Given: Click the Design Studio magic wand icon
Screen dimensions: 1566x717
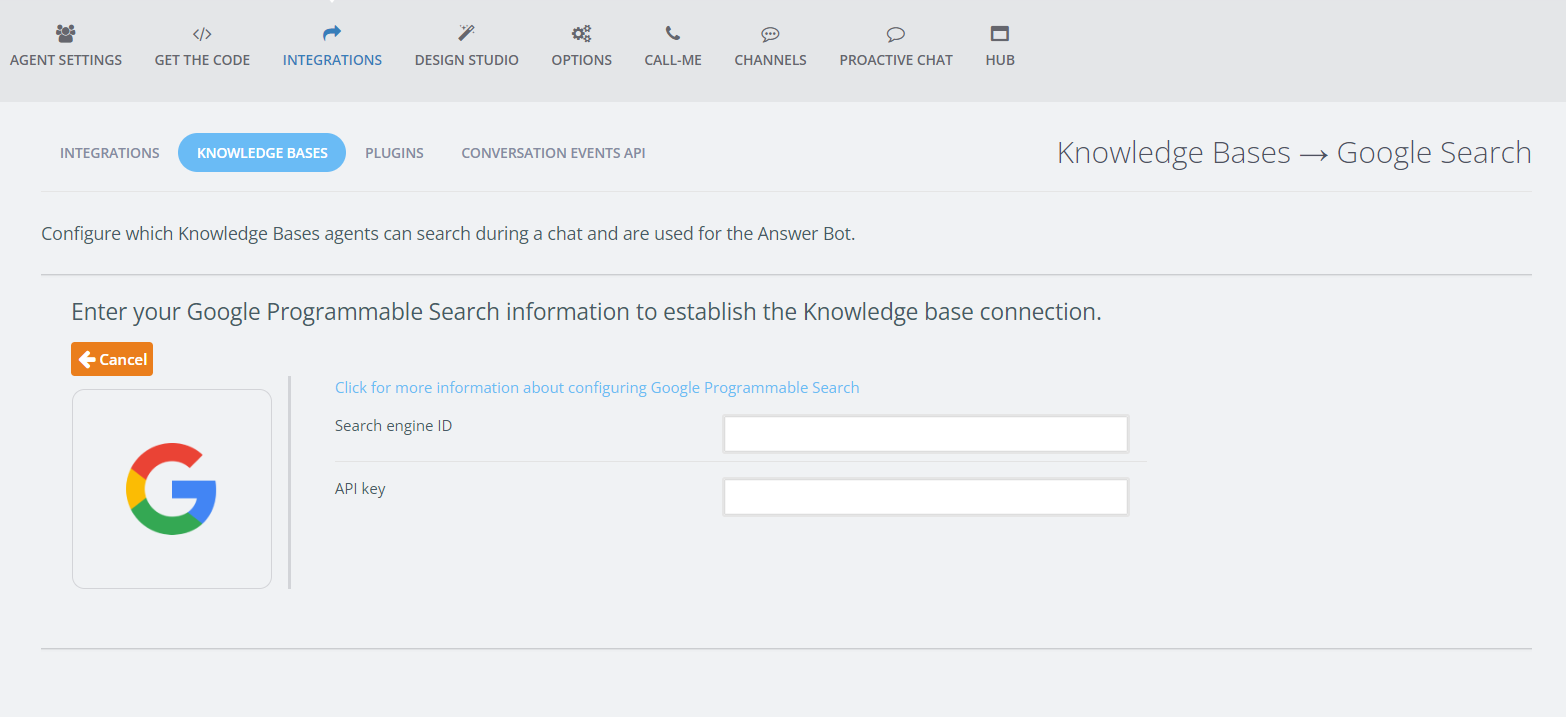Looking at the screenshot, I should 466,33.
